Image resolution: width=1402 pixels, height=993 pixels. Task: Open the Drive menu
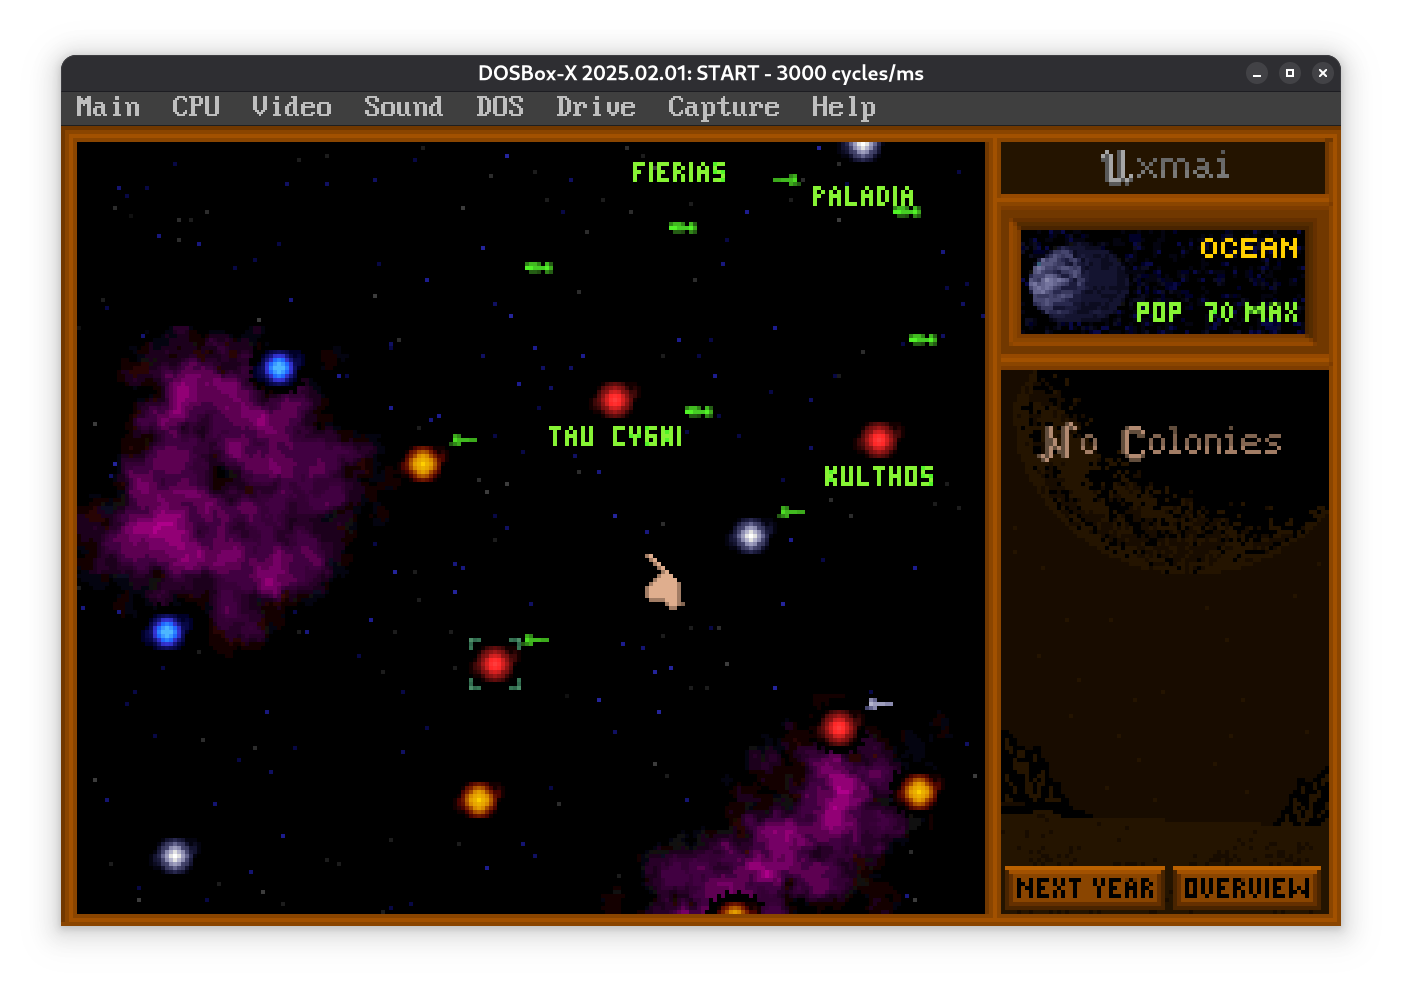pyautogui.click(x=595, y=107)
